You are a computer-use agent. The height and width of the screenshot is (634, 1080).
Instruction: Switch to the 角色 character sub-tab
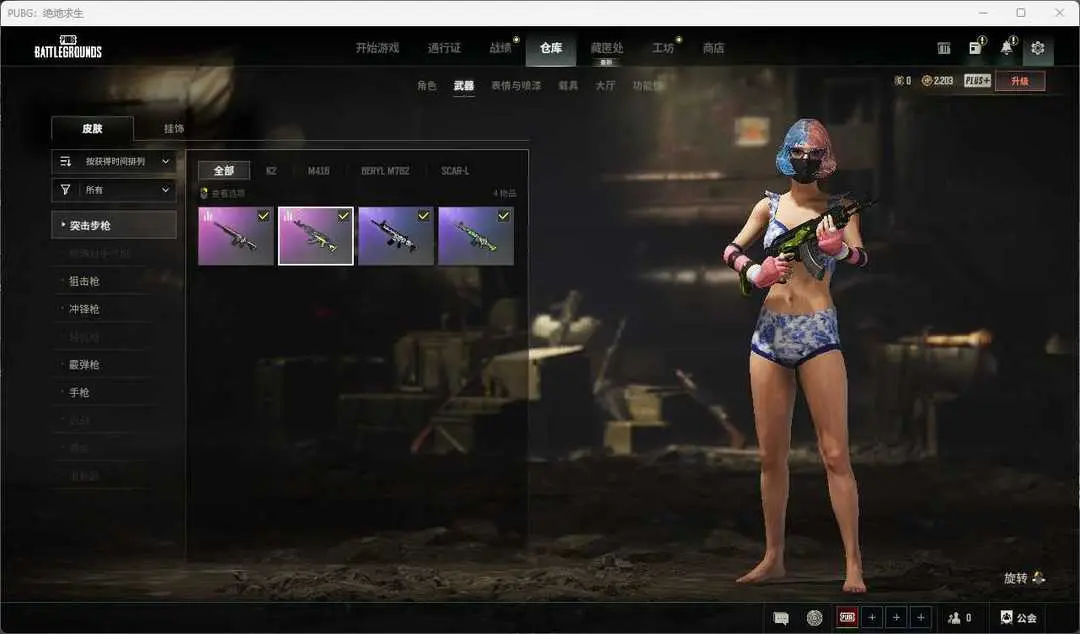tap(426, 85)
